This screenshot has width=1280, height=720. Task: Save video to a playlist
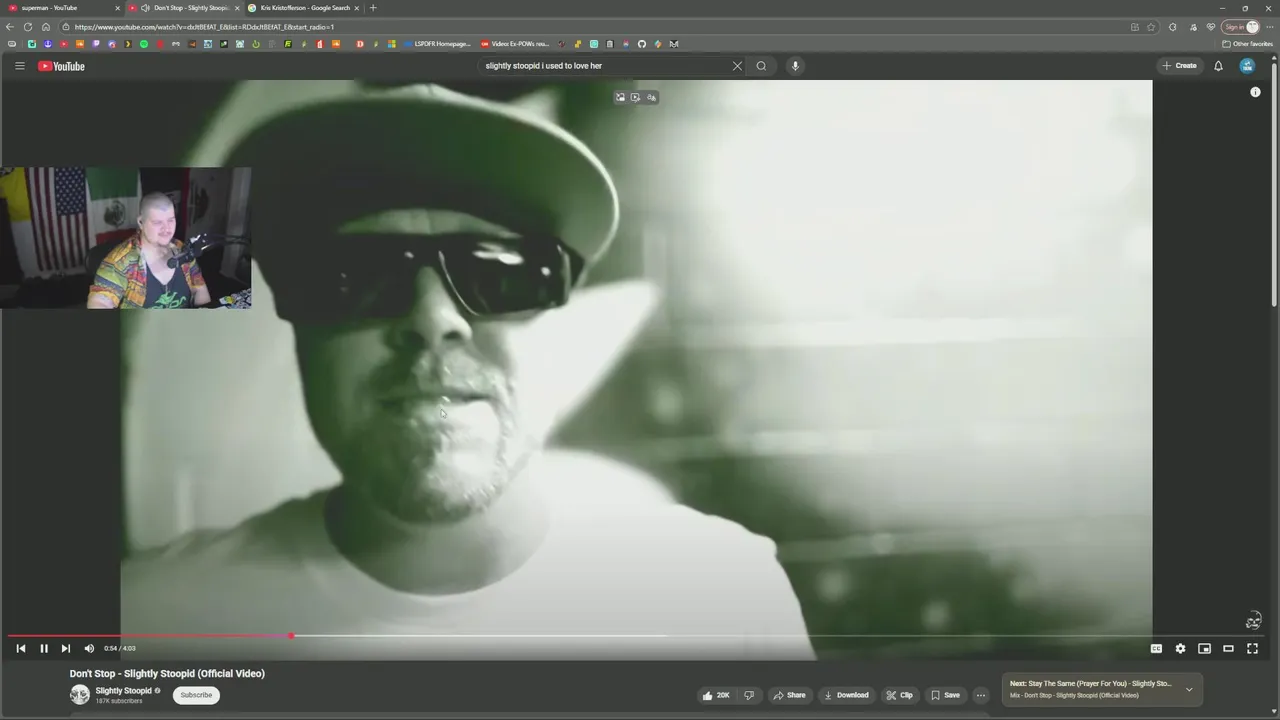point(945,695)
